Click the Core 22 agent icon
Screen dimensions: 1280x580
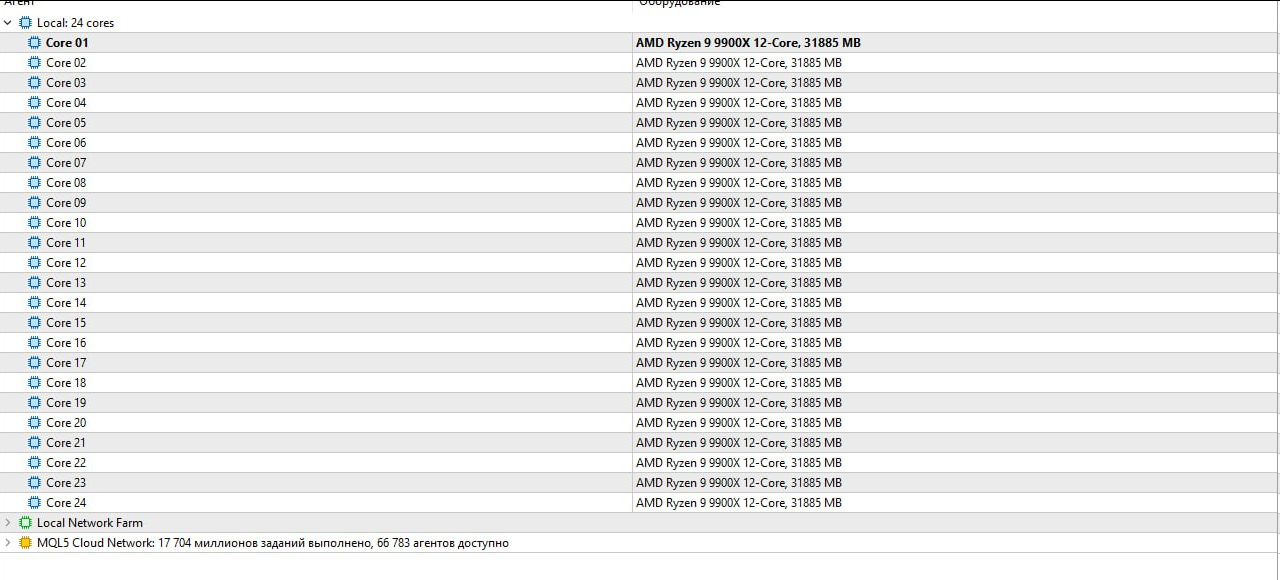point(35,462)
